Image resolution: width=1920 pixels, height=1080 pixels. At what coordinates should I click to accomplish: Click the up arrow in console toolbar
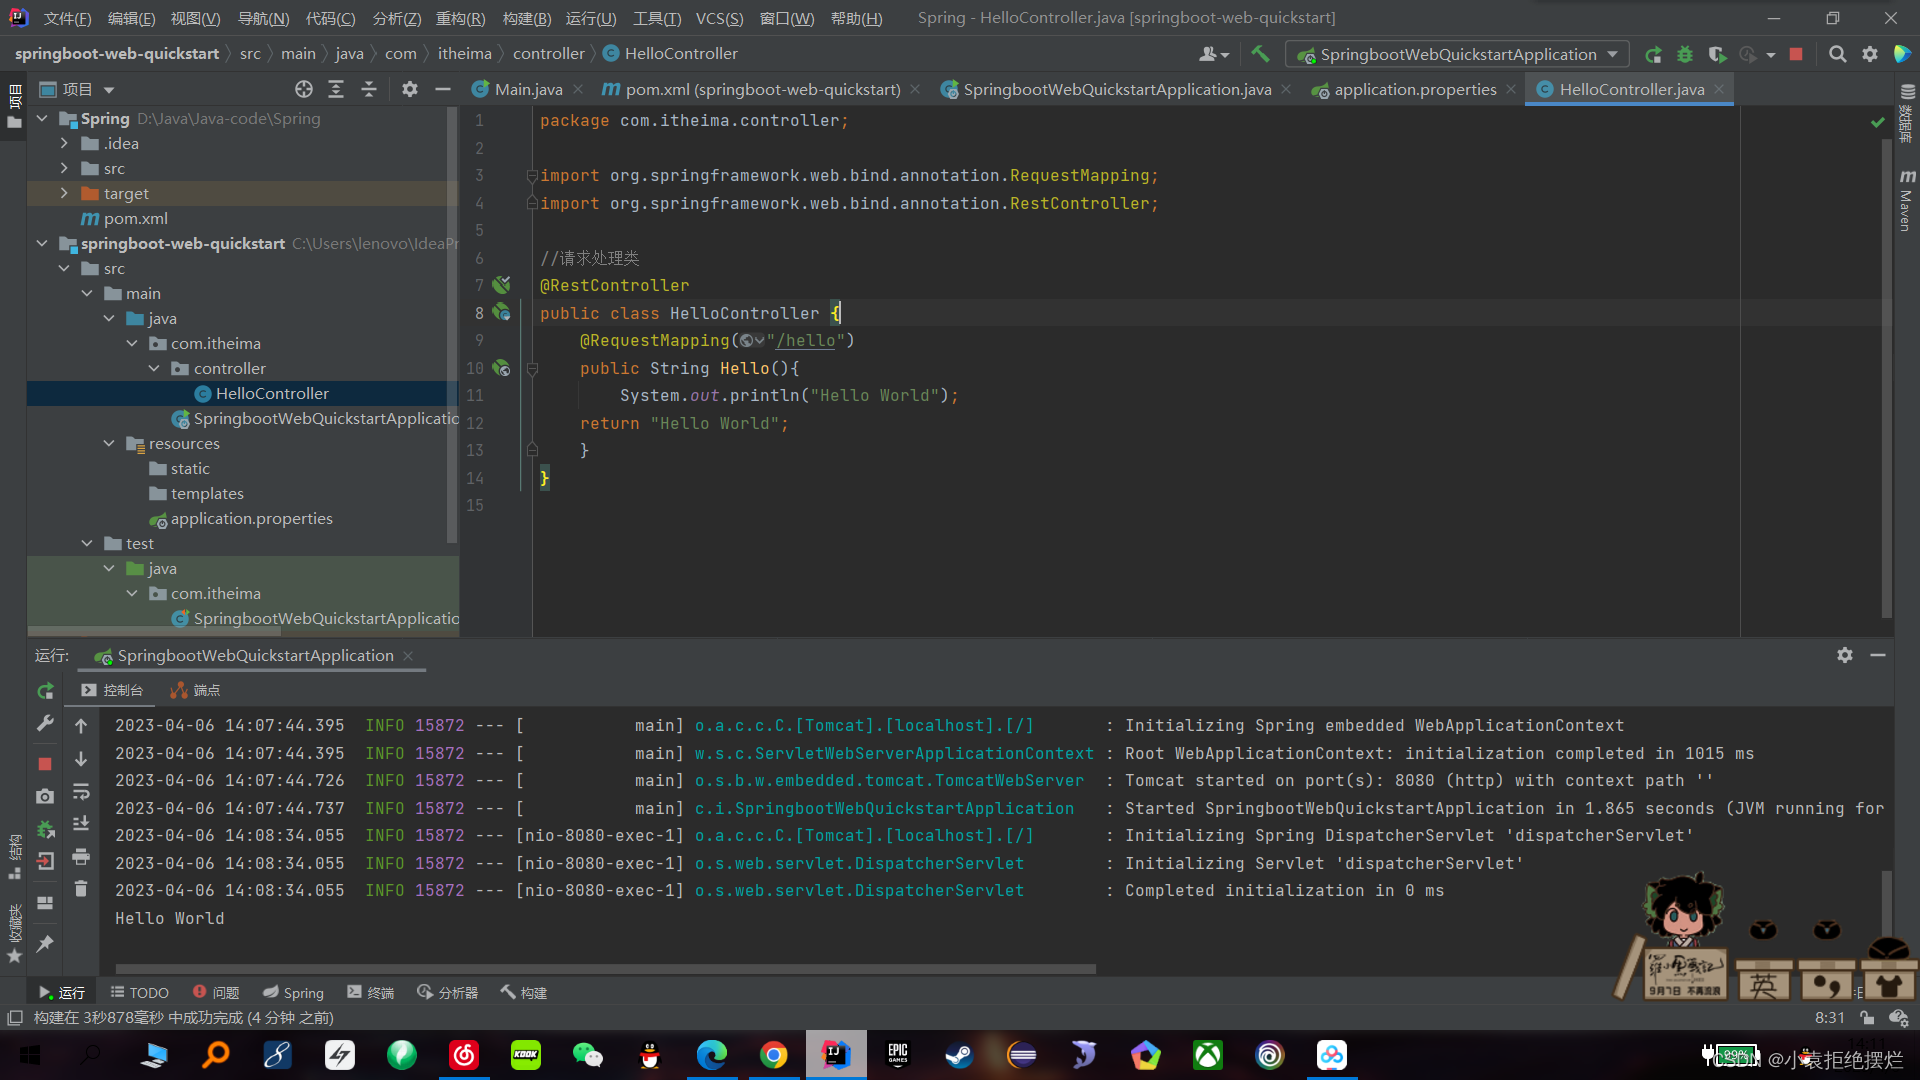(81, 726)
